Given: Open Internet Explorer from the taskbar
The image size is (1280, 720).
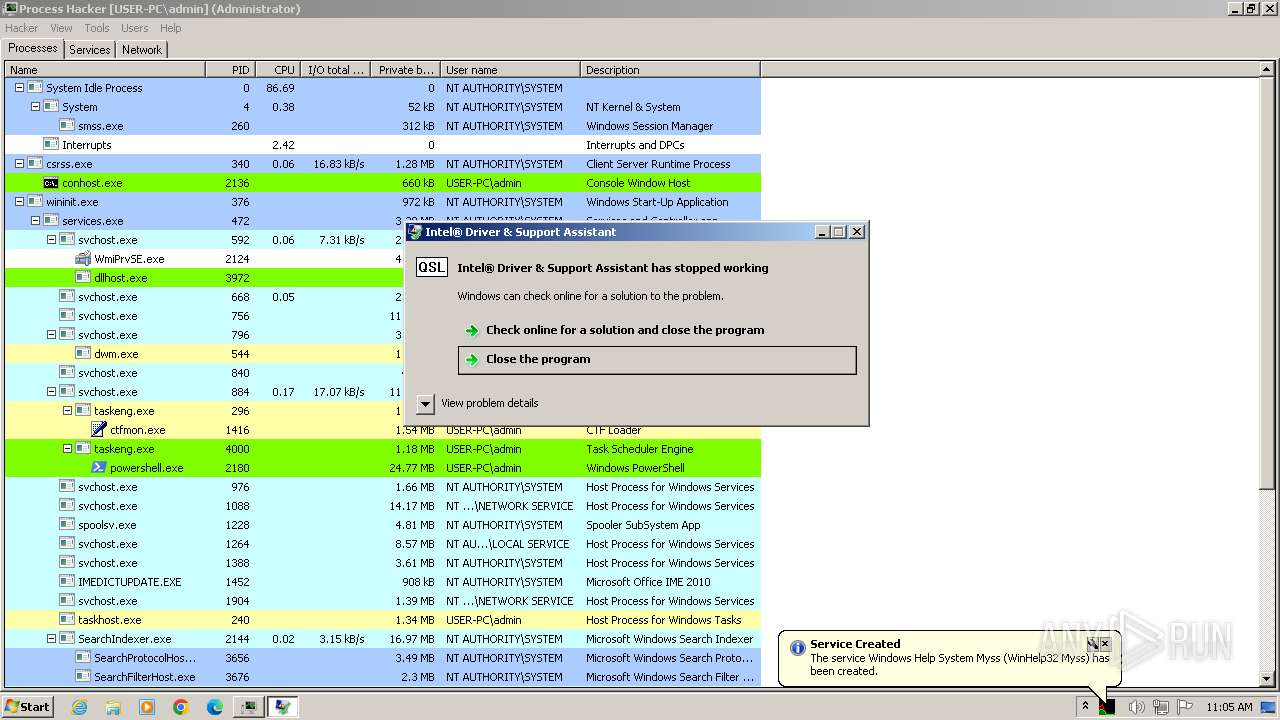Looking at the screenshot, I should point(80,707).
